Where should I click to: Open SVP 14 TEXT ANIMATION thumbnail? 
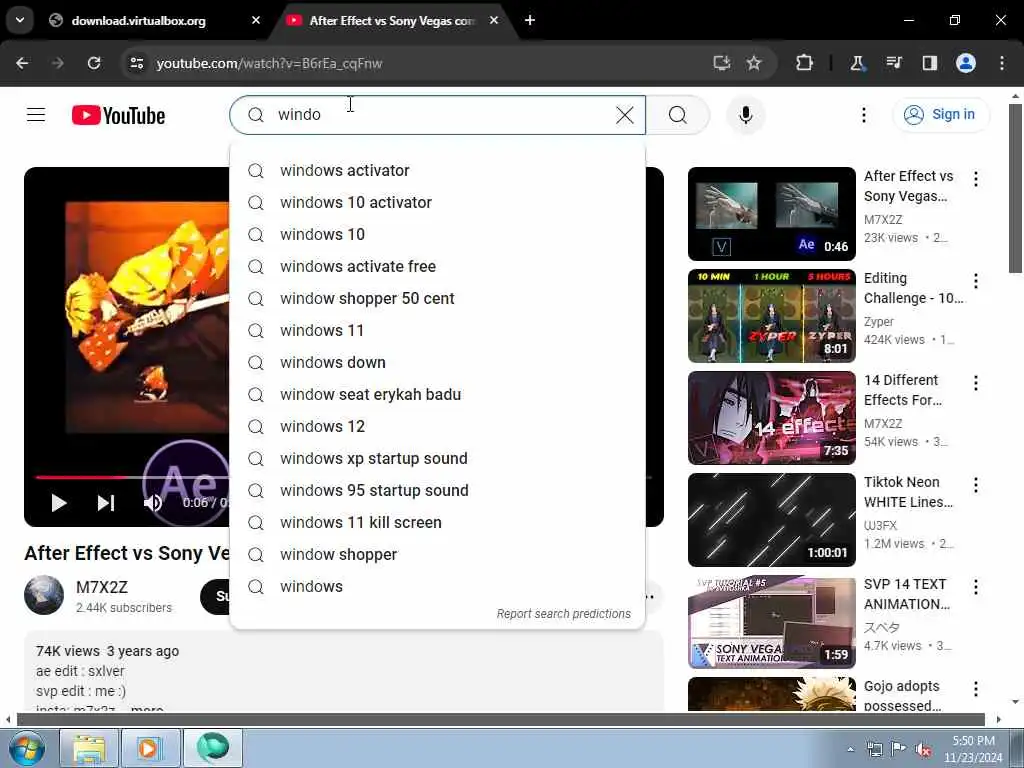[x=771, y=622]
